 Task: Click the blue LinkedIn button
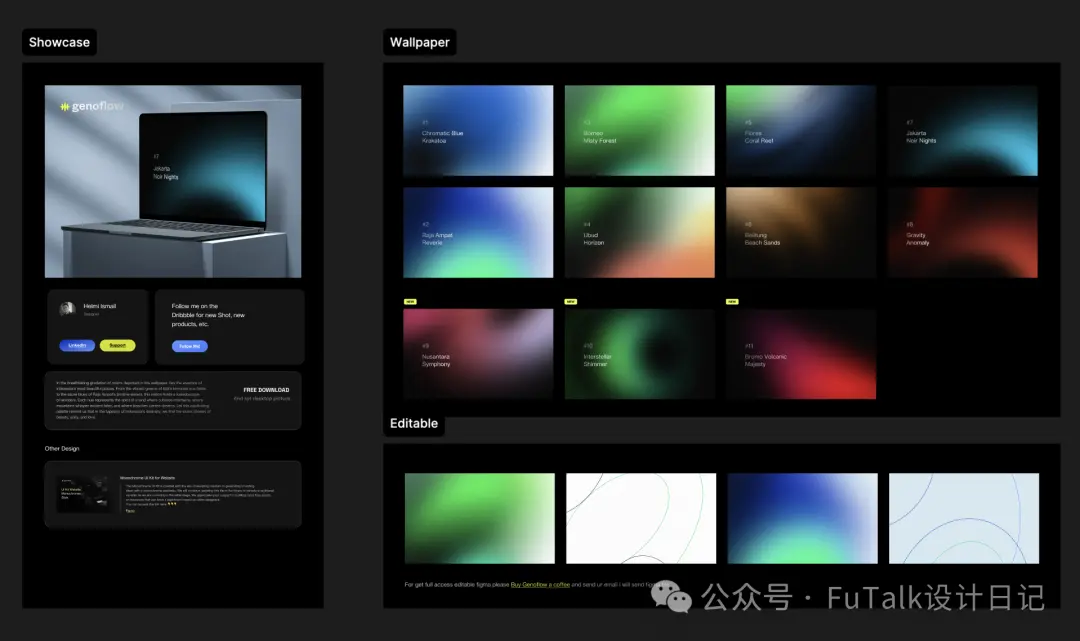(77, 346)
